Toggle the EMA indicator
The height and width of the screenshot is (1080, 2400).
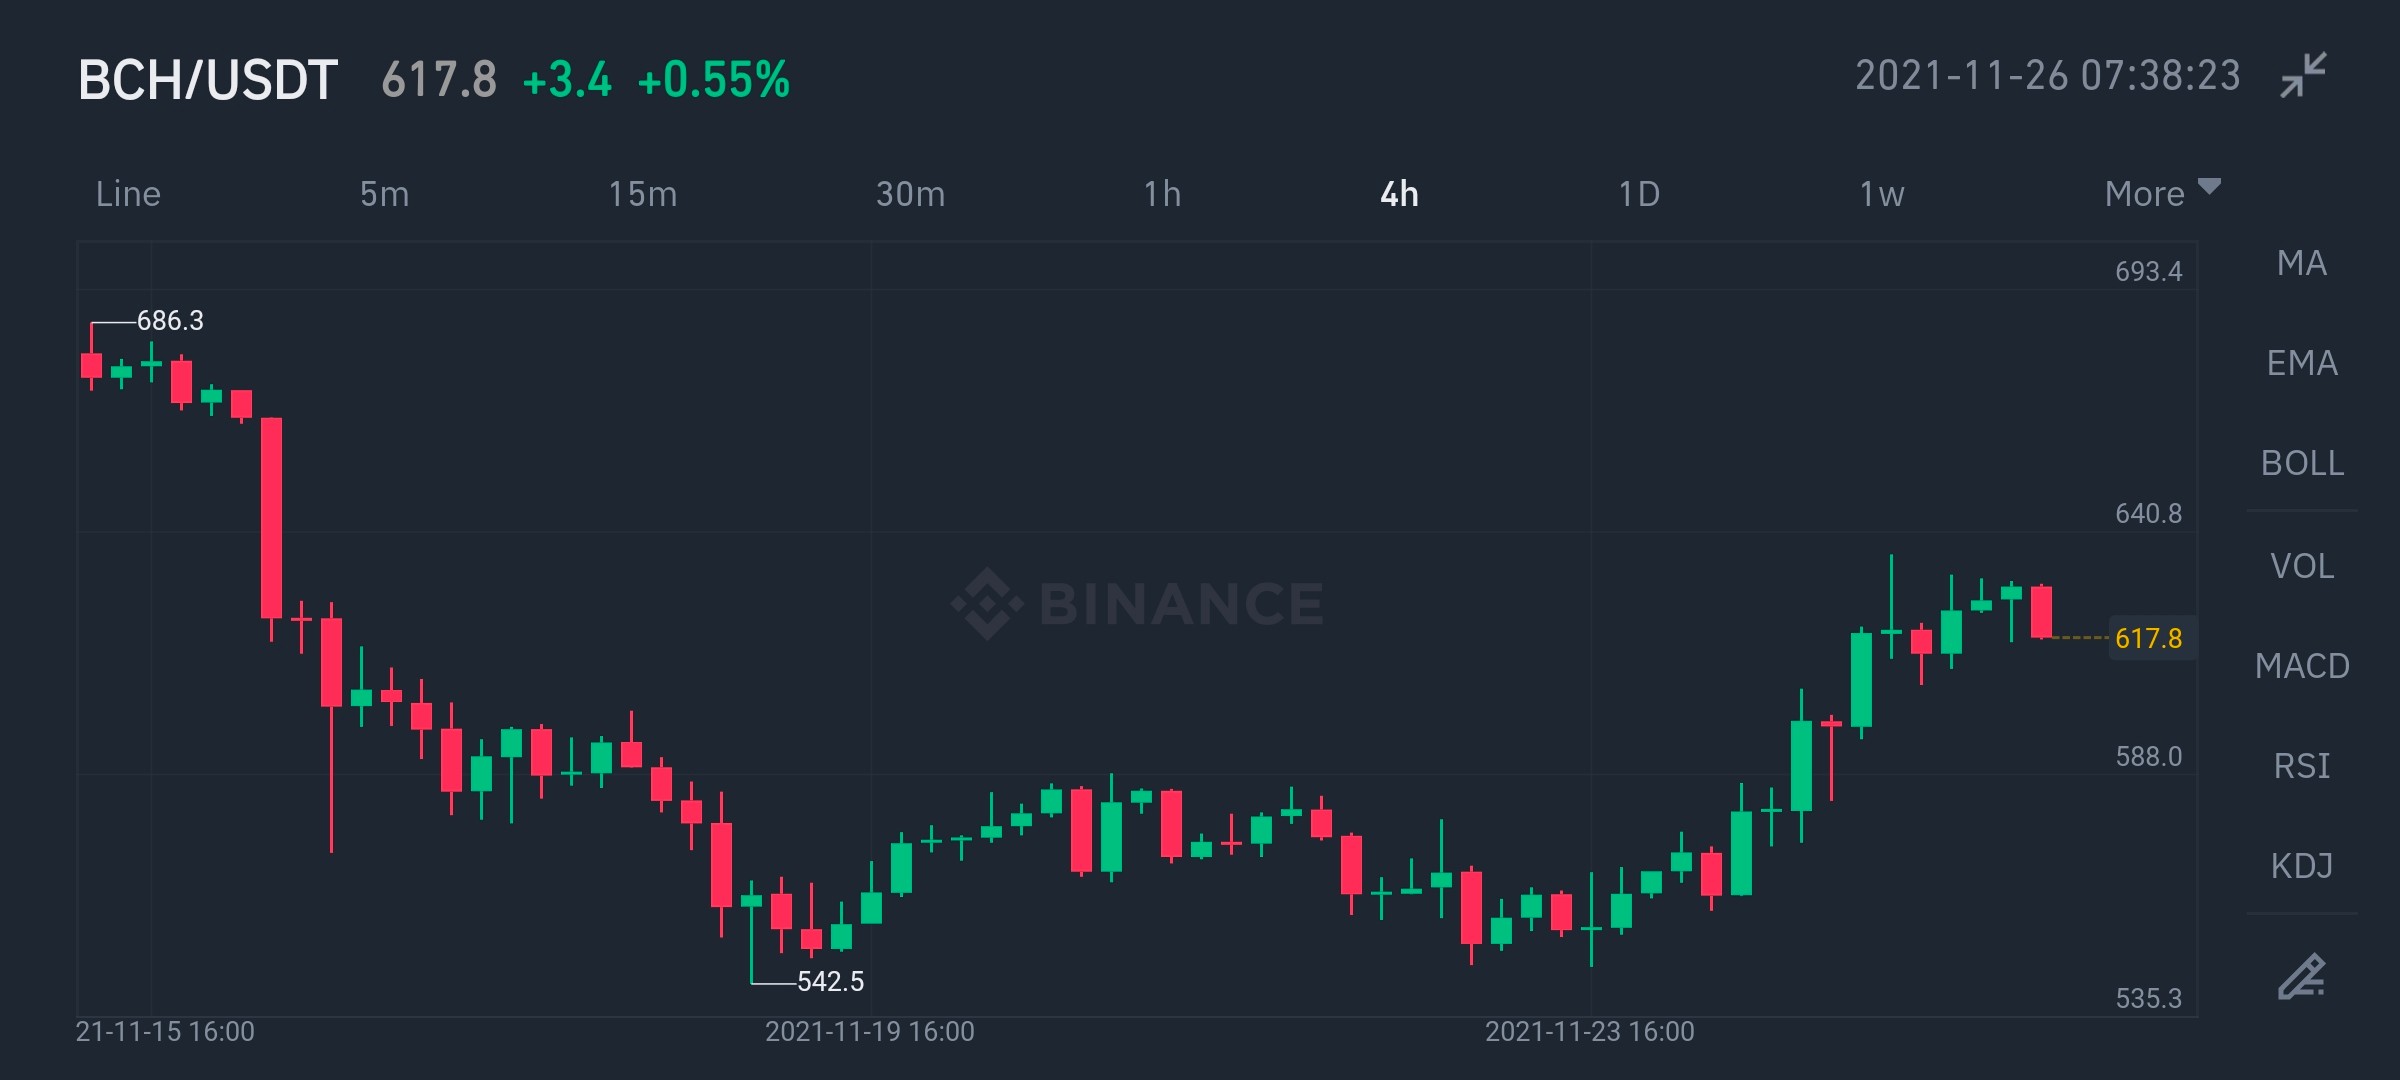click(2302, 363)
